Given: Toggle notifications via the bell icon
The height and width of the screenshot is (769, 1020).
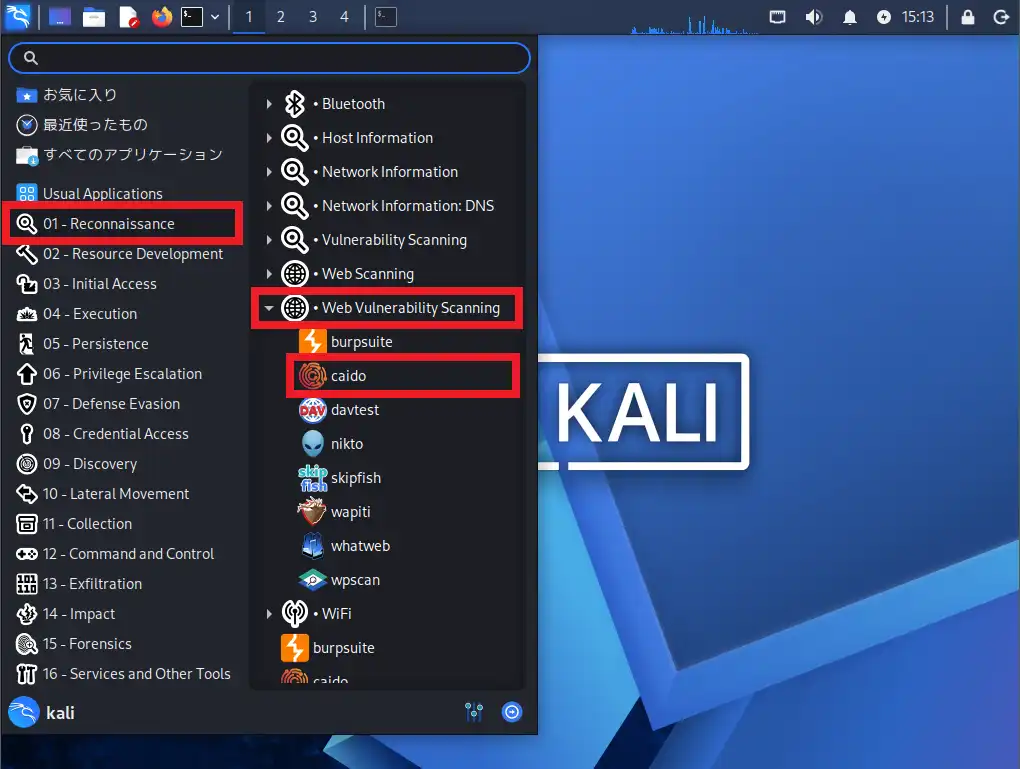Looking at the screenshot, I should (849, 16).
